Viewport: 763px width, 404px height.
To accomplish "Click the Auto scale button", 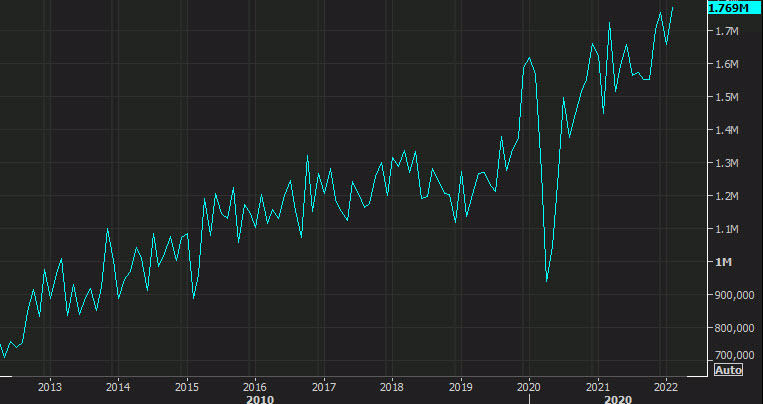I will [728, 370].
